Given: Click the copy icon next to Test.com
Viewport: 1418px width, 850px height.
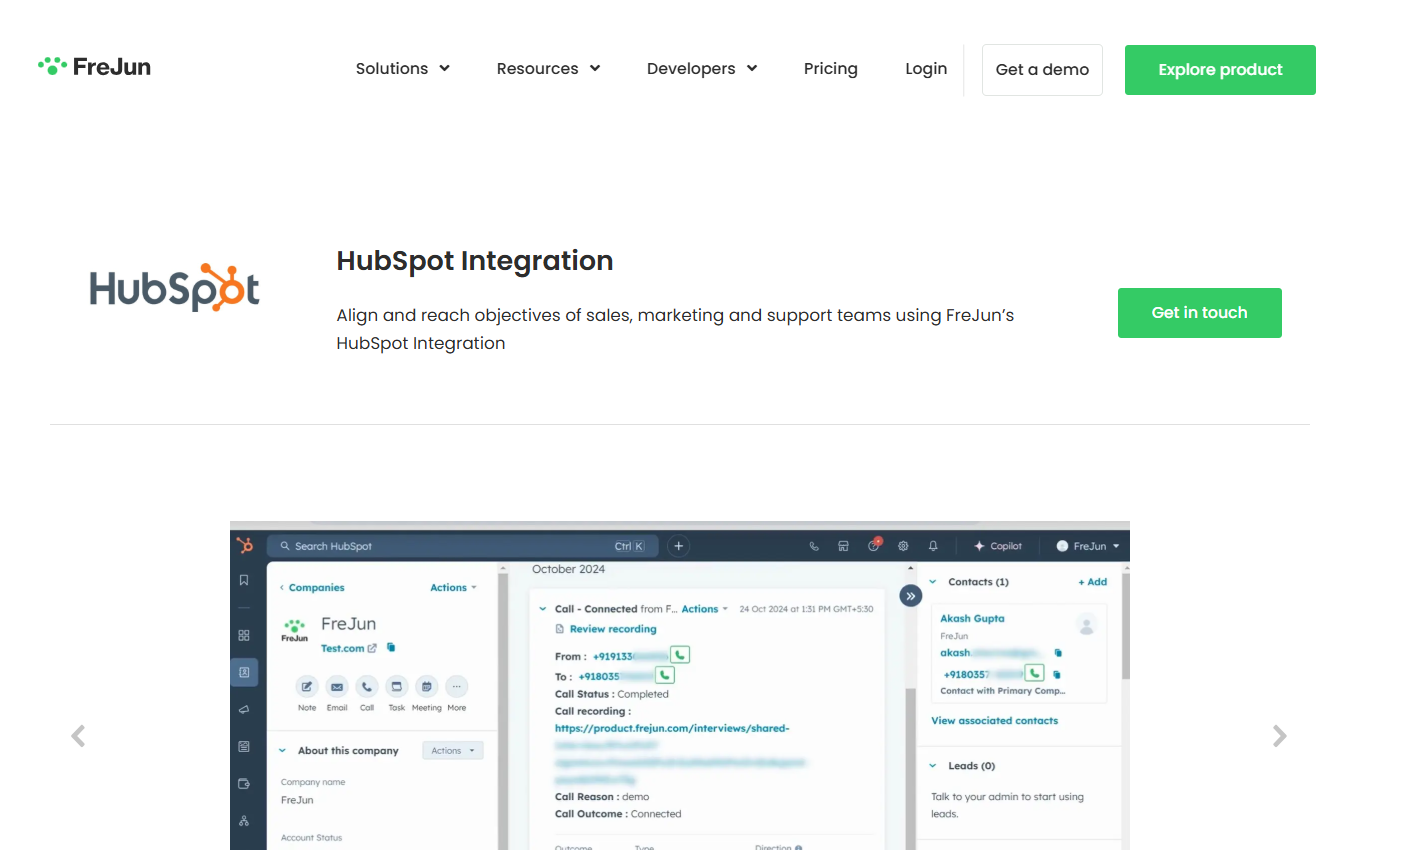Looking at the screenshot, I should (x=390, y=647).
